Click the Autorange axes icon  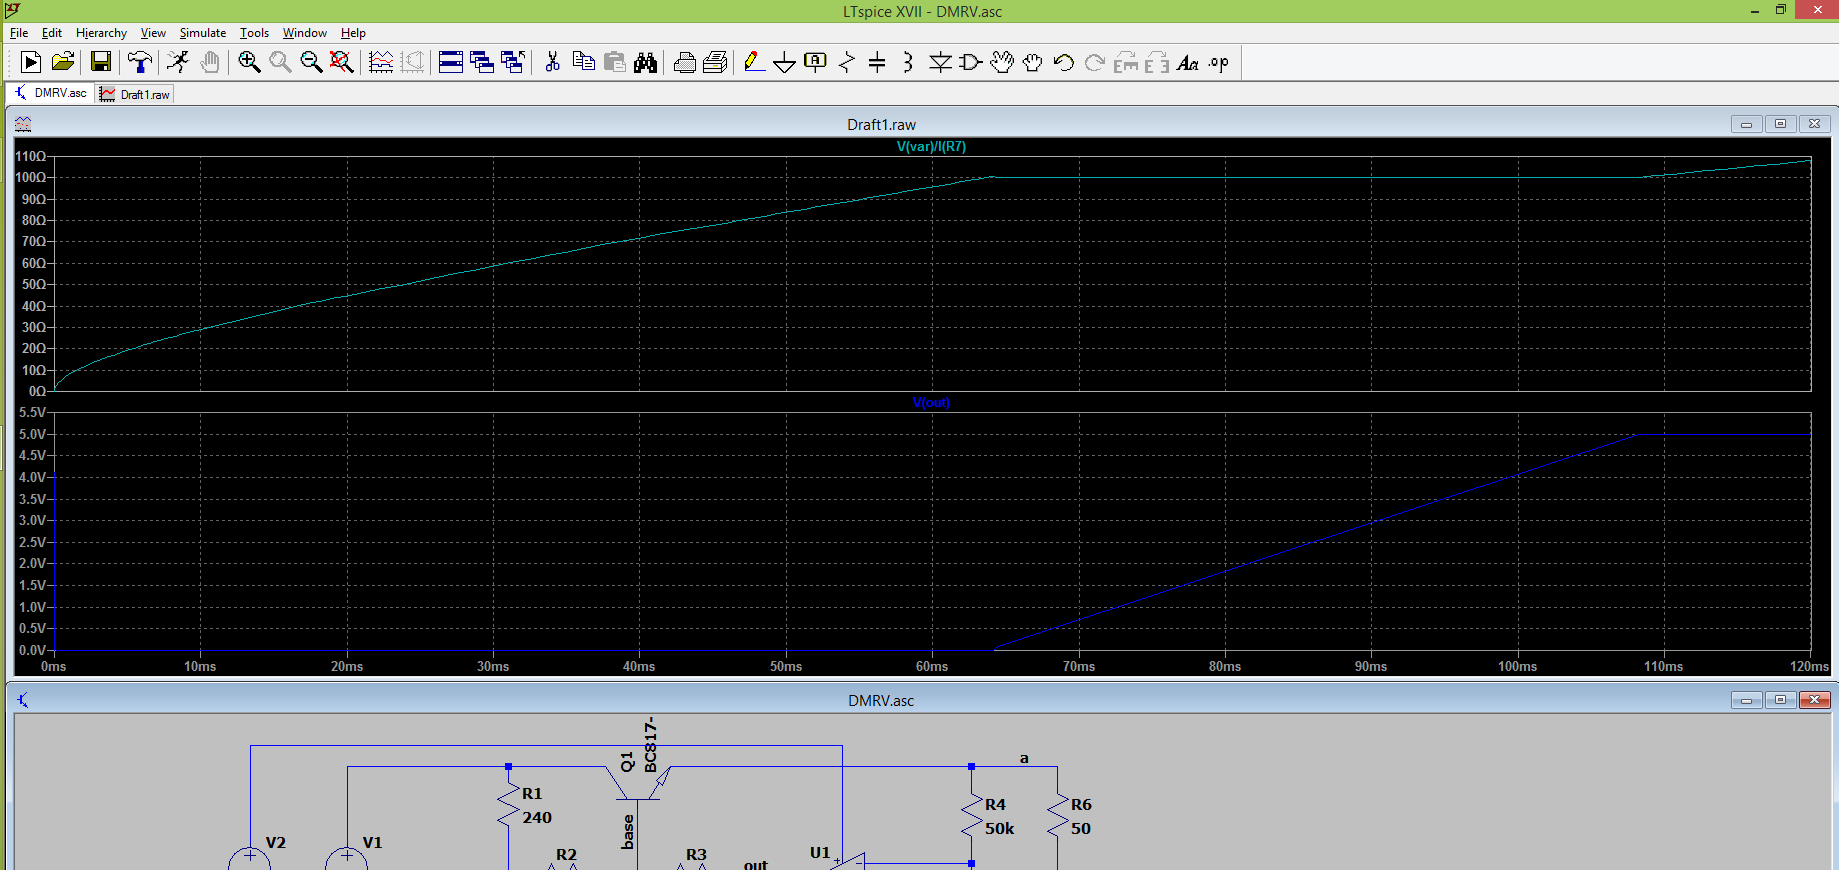point(412,62)
